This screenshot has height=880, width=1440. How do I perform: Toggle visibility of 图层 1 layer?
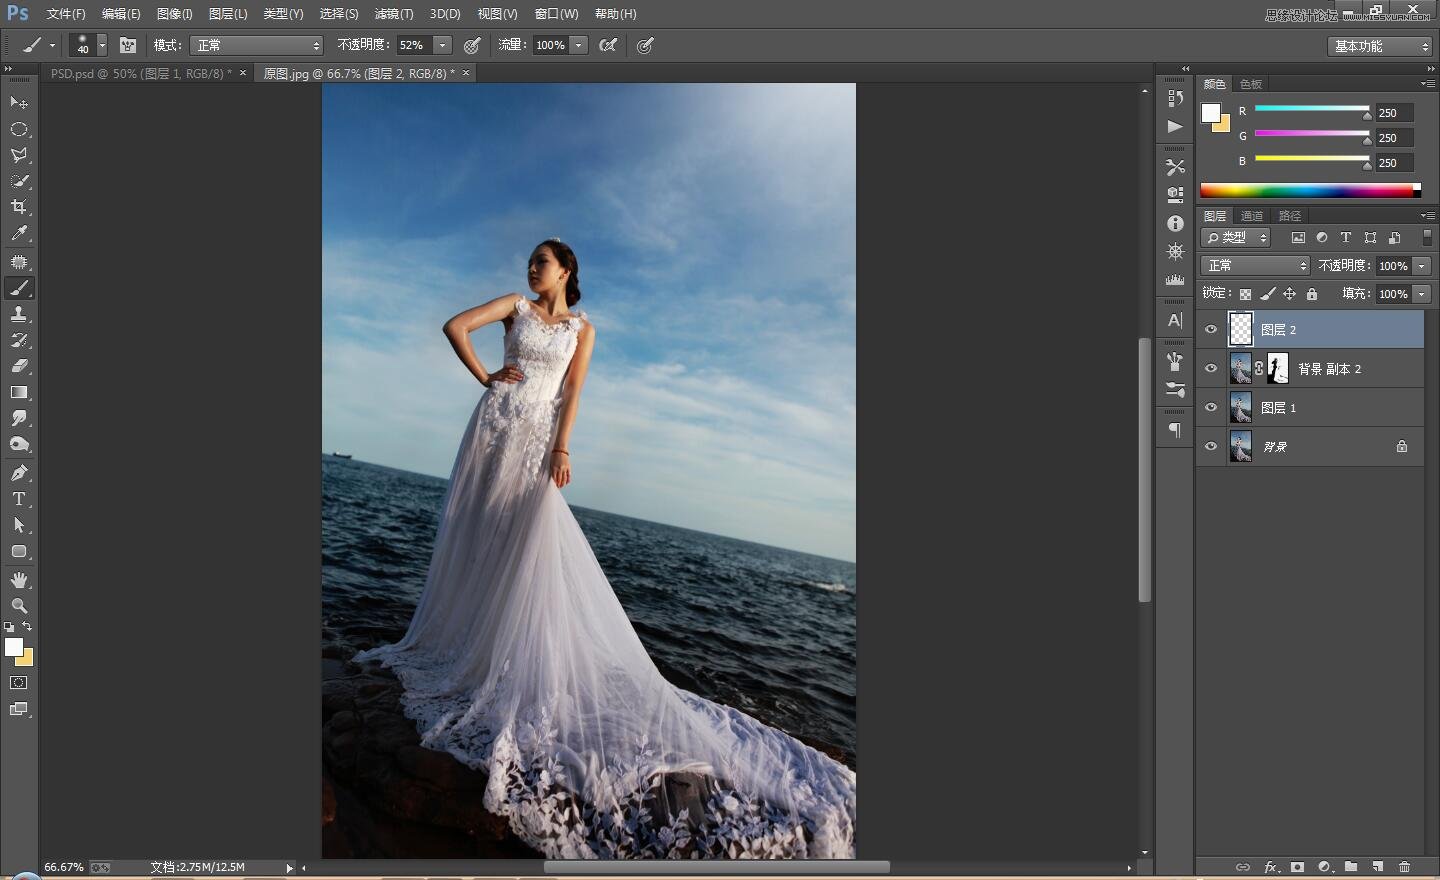point(1211,407)
